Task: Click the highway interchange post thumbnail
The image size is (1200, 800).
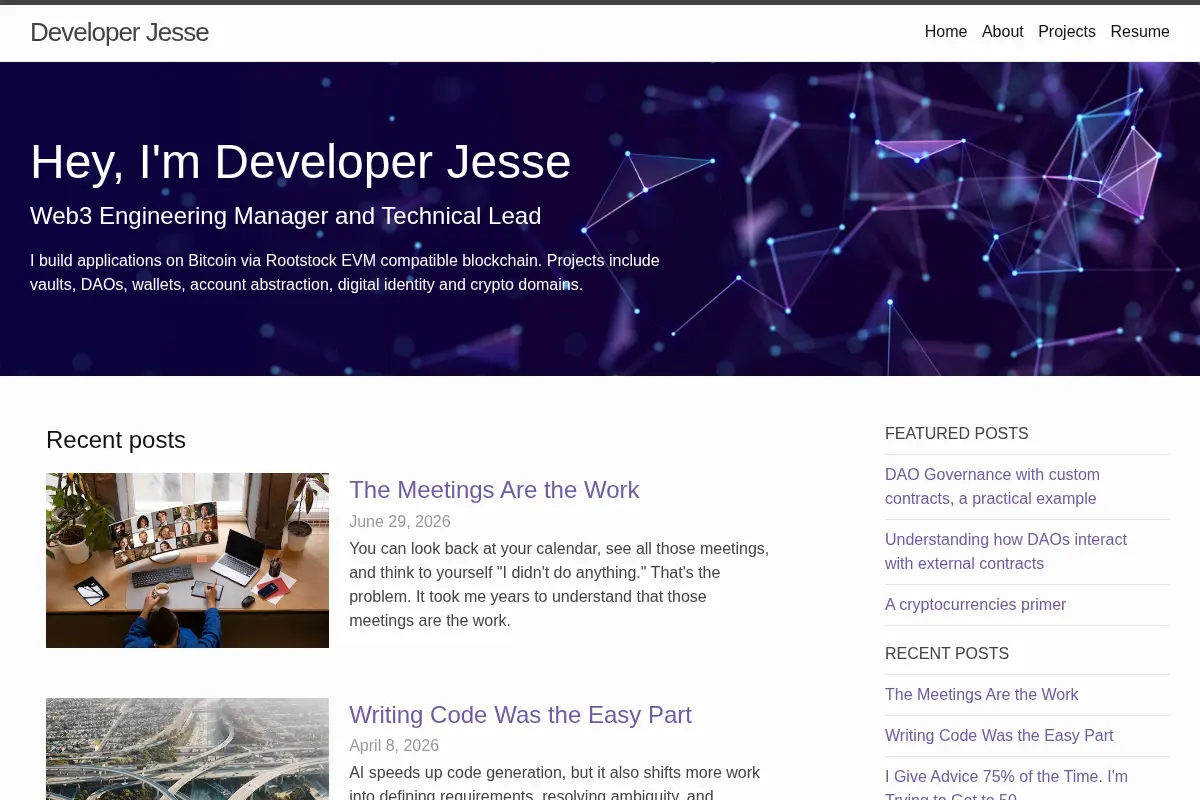Action: [187, 749]
